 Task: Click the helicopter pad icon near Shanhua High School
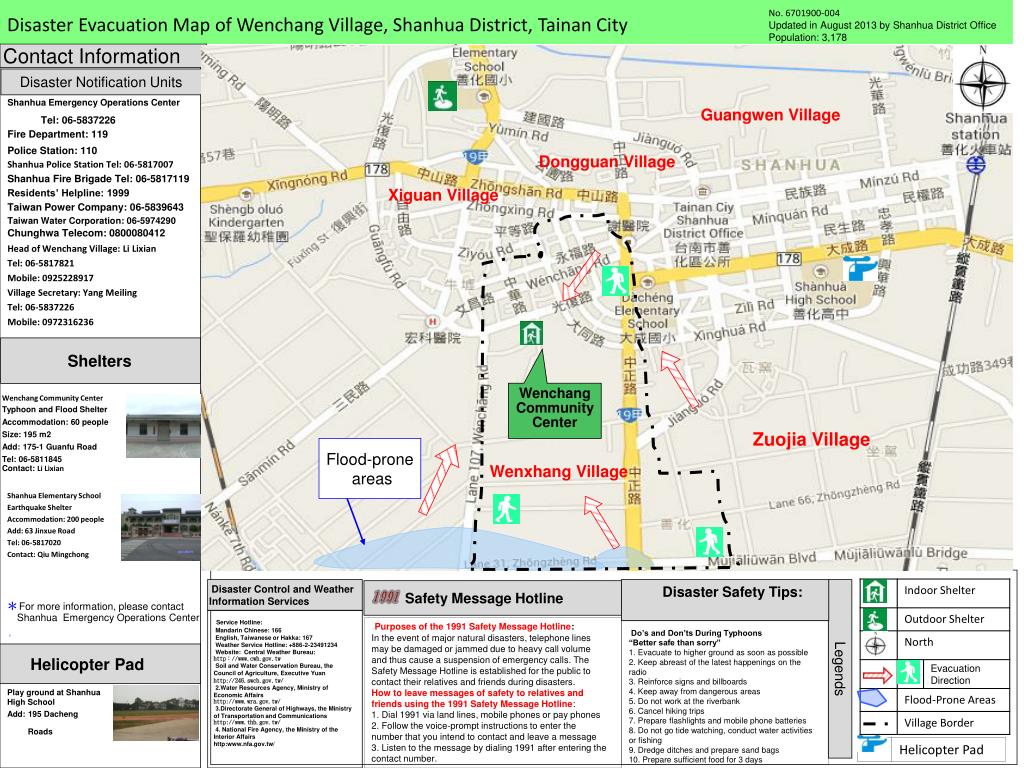pyautogui.click(x=859, y=268)
